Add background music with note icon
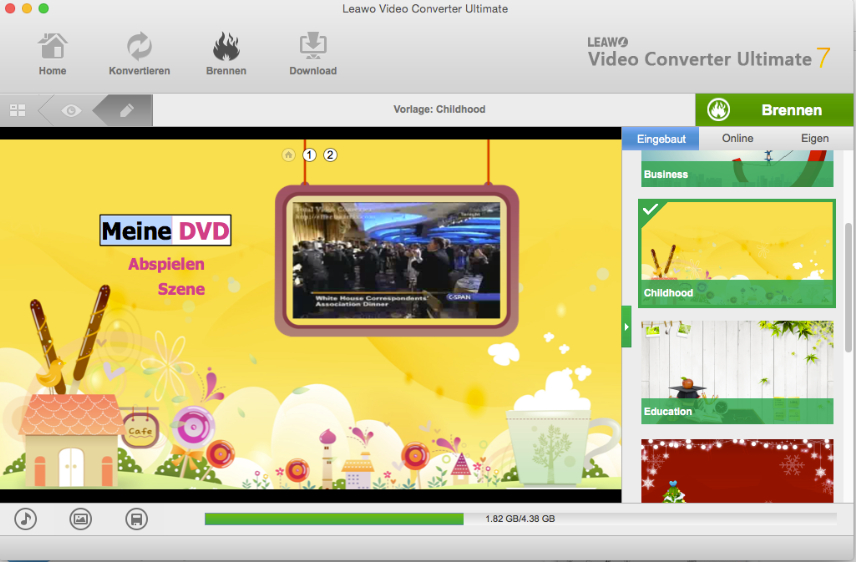 (26, 519)
